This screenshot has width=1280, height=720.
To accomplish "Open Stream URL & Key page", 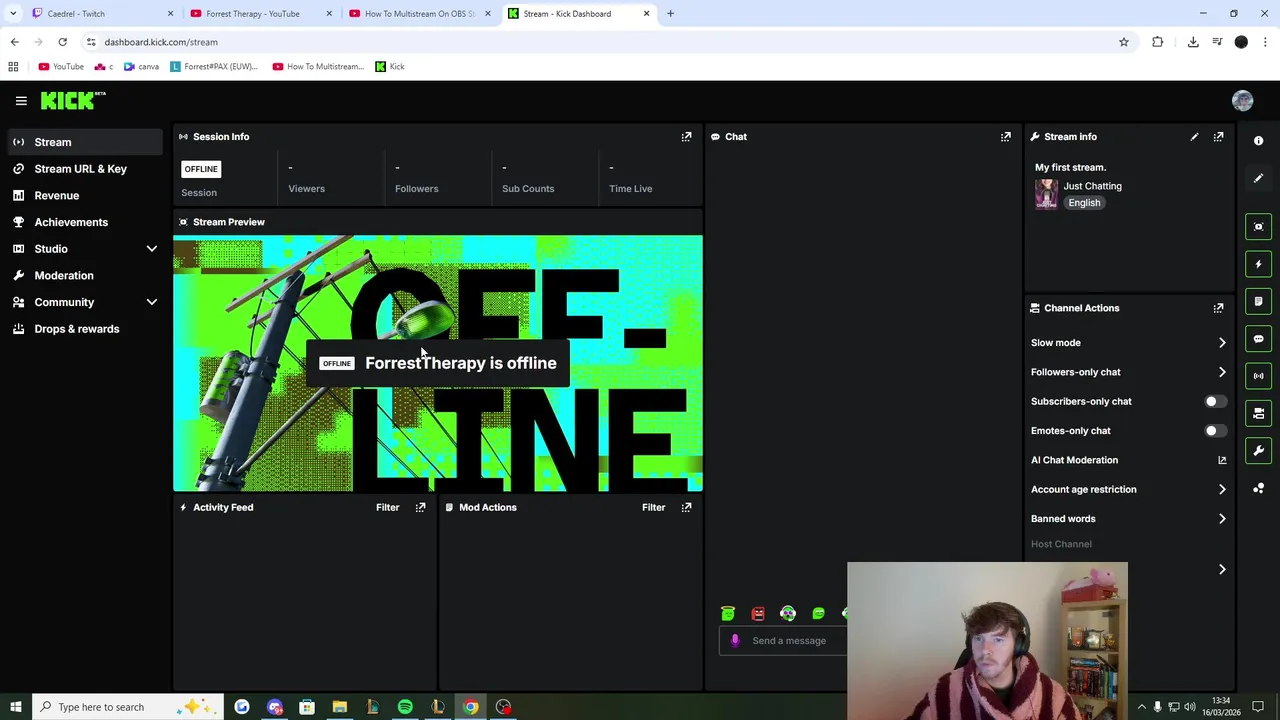I will (82, 169).
